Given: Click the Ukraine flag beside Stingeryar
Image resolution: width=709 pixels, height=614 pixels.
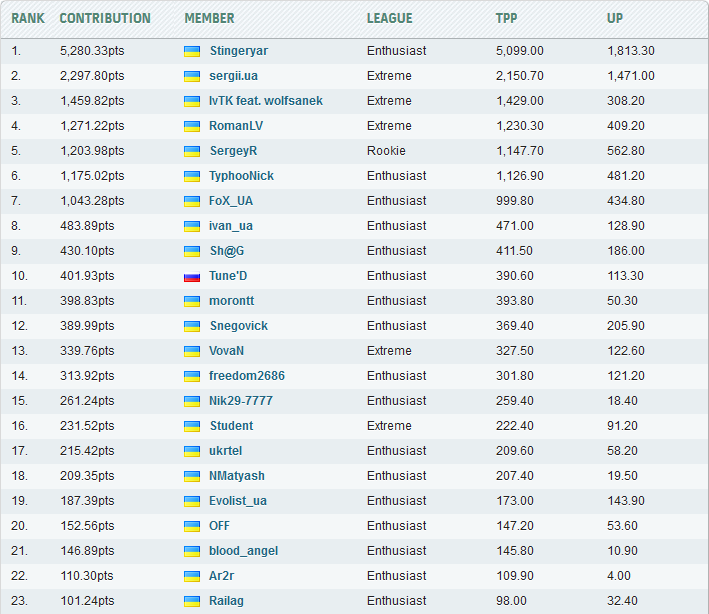Looking at the screenshot, I should [x=192, y=51].
